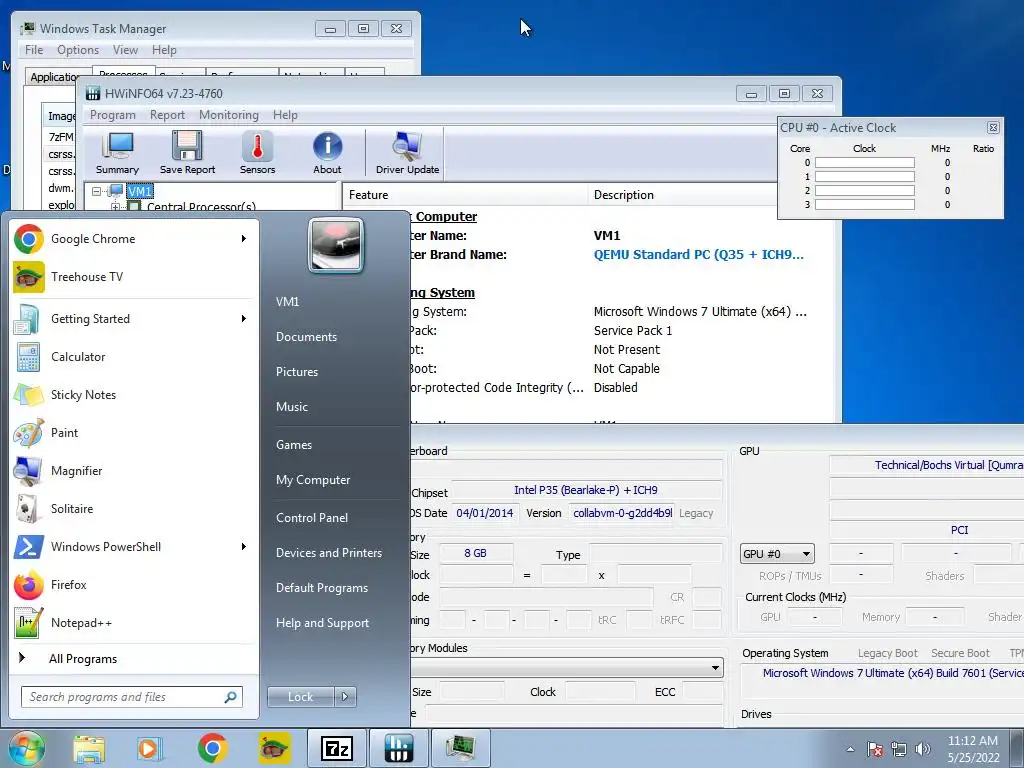
Task: Click Treehouse TV taskbar icon
Action: (x=274, y=748)
